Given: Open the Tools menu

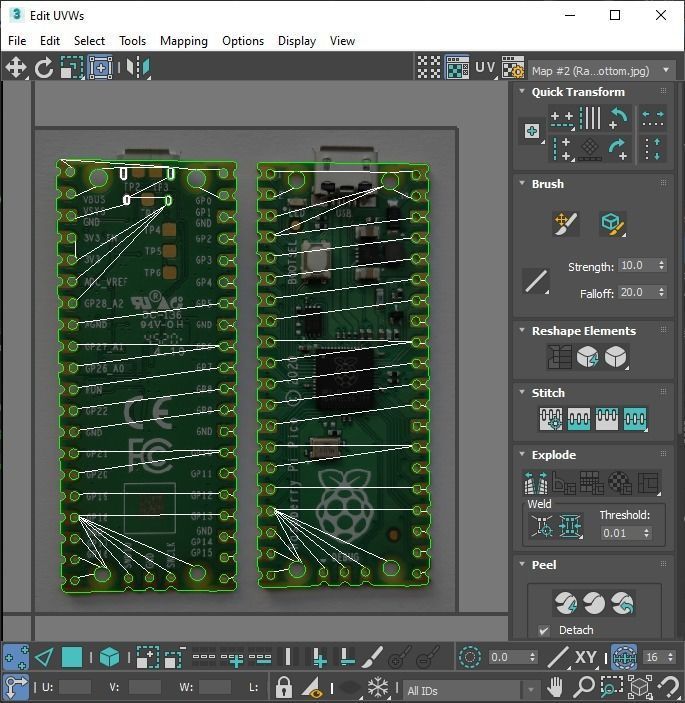Looking at the screenshot, I should point(132,41).
